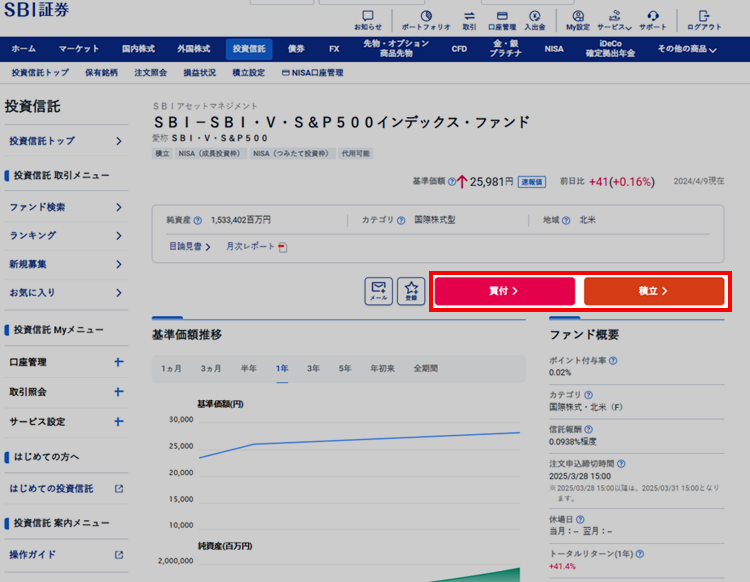Viewport: 750px width, 582px height.
Task: Click help icon beside カテゴリ in info box
Action: (401, 220)
